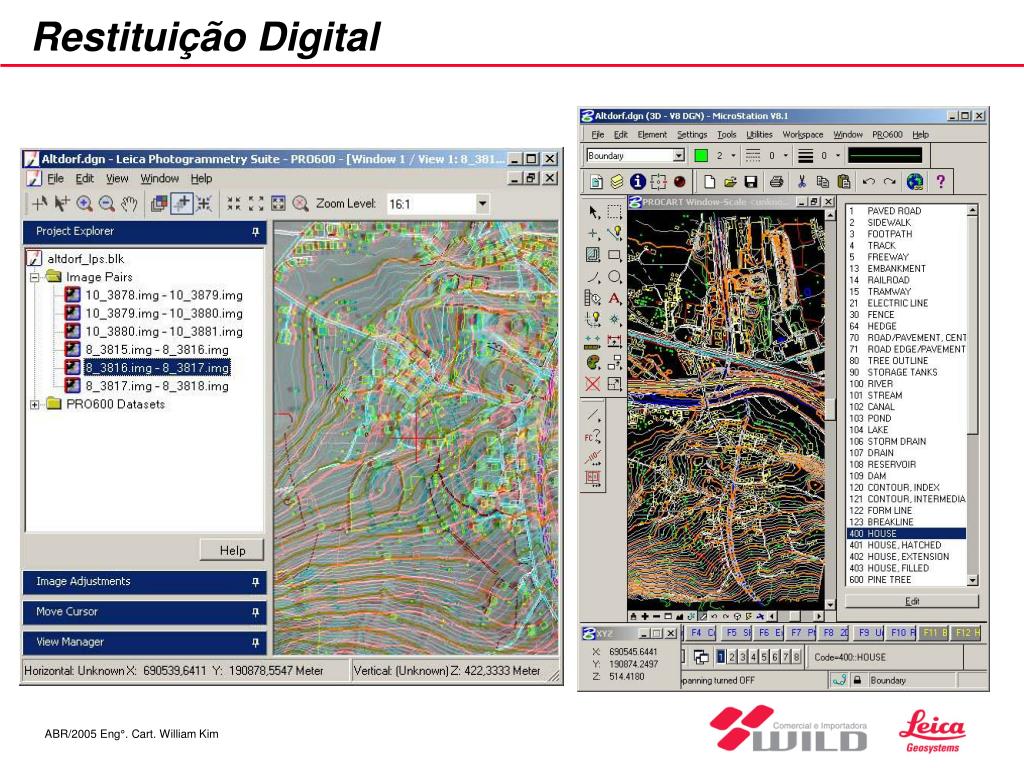Screen dimensions: 1024x768
Task: Click the globe icon in MicroStation toolbar
Action: [x=915, y=182]
